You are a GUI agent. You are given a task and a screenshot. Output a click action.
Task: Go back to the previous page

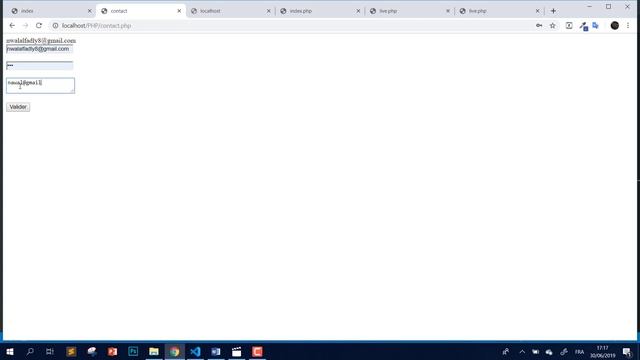12,25
